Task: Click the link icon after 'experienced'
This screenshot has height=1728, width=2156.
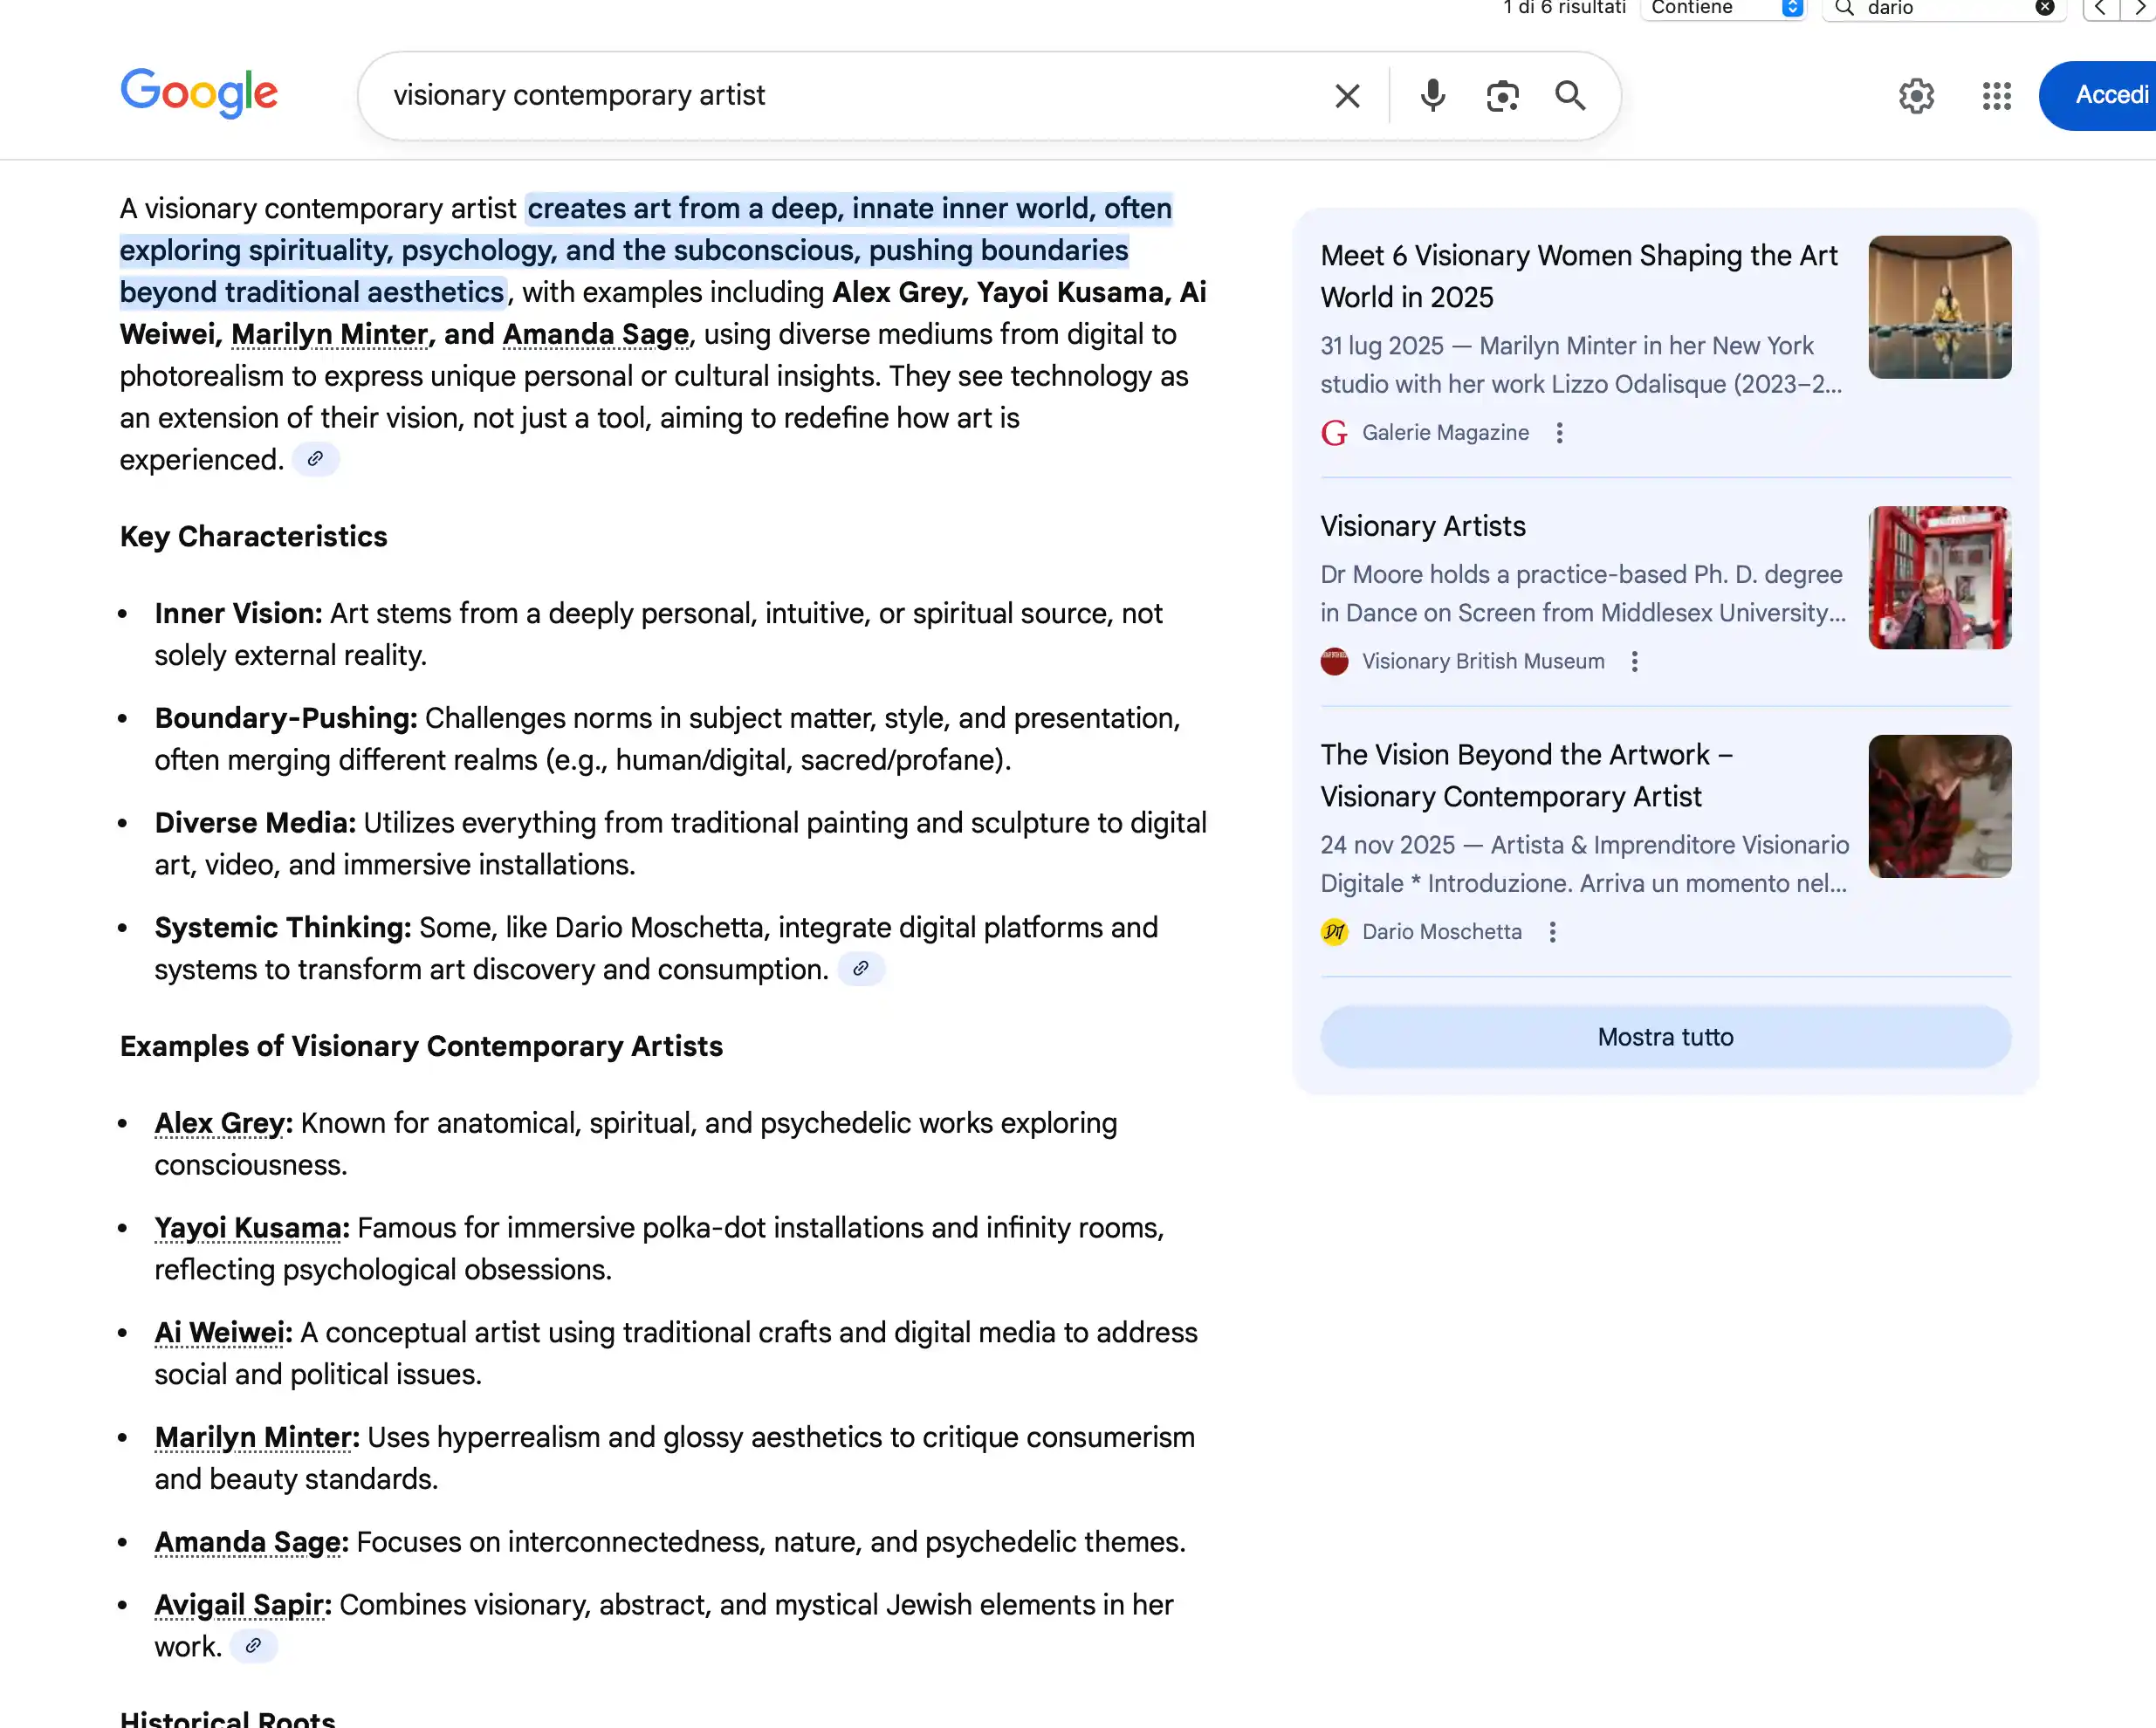Action: [x=316, y=459]
